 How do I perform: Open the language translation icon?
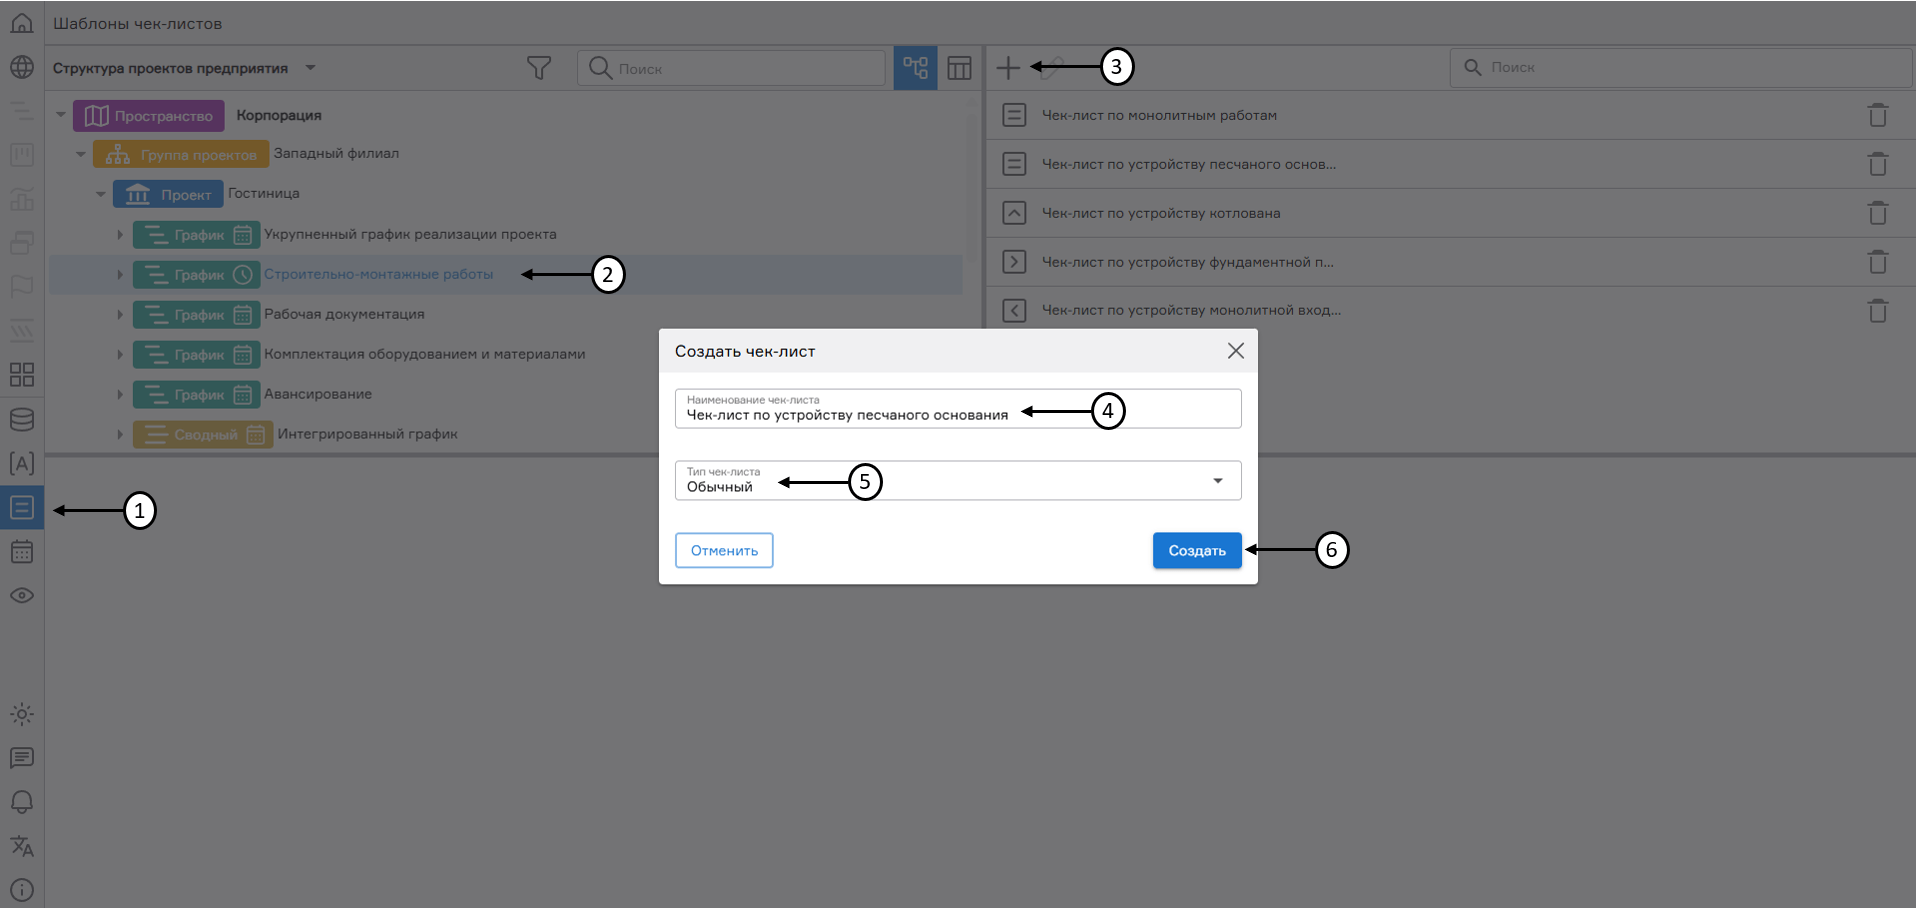tap(22, 846)
